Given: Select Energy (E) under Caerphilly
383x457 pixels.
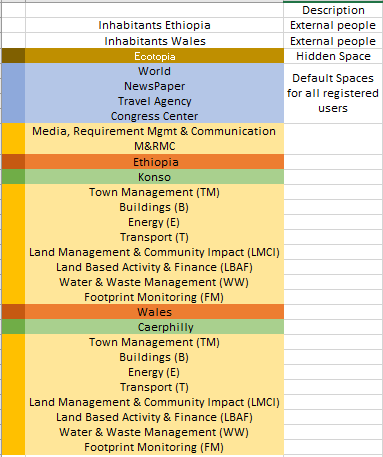Looking at the screenshot, I should 154,372.
